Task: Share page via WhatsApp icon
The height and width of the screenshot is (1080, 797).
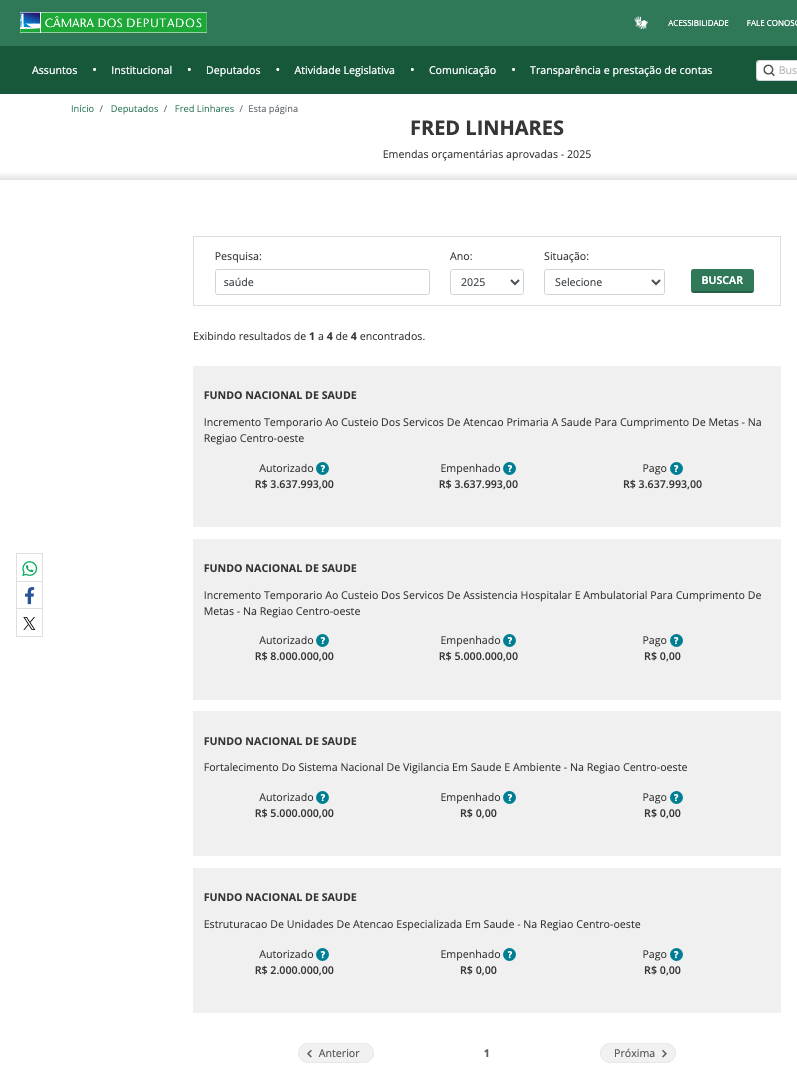Action: coord(30,569)
